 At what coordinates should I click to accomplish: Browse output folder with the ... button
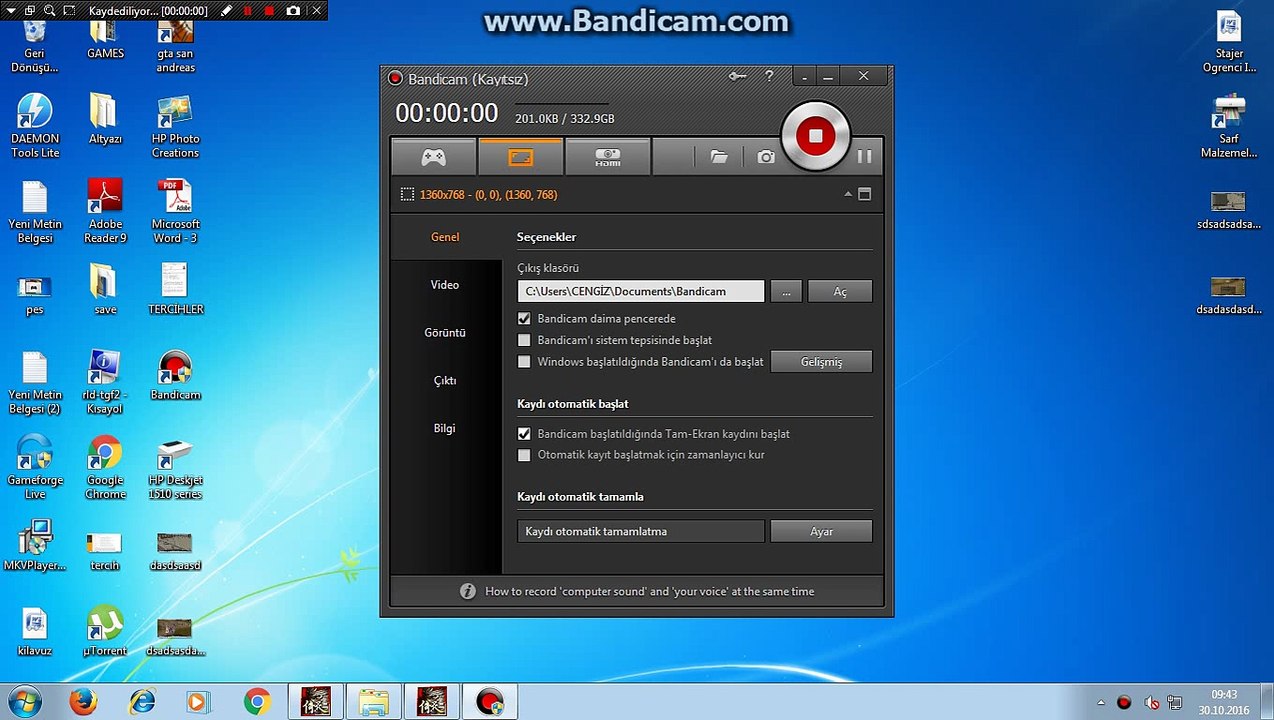tap(786, 291)
